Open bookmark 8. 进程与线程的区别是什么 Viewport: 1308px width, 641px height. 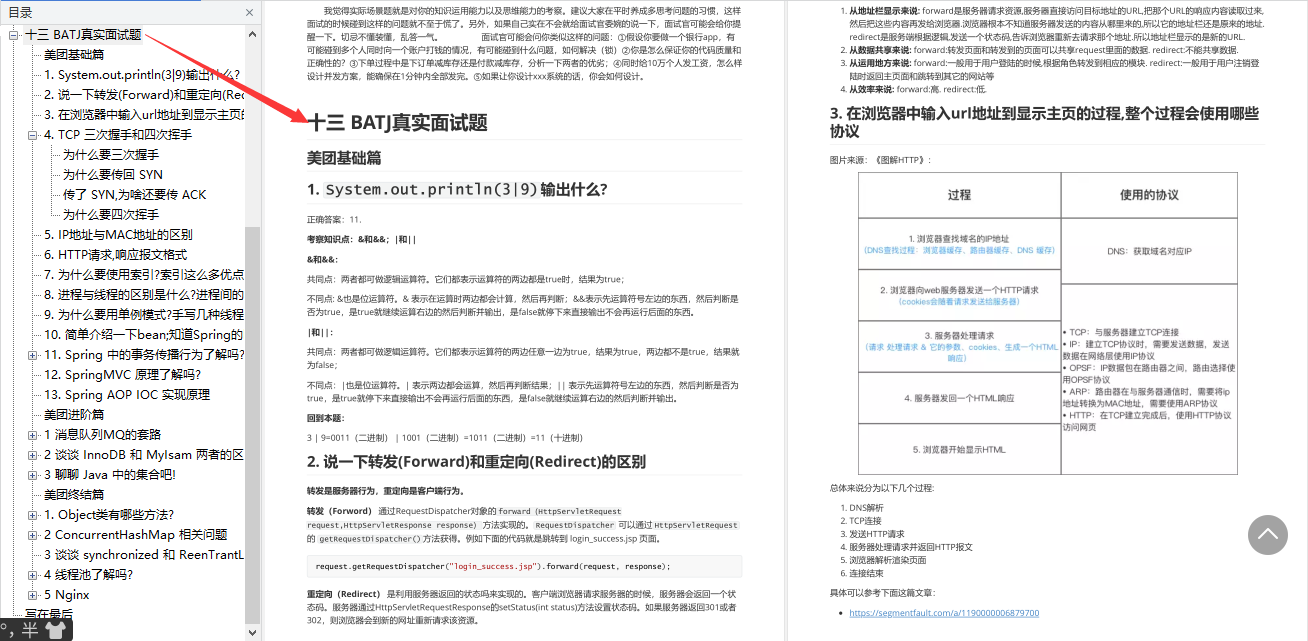[144, 295]
